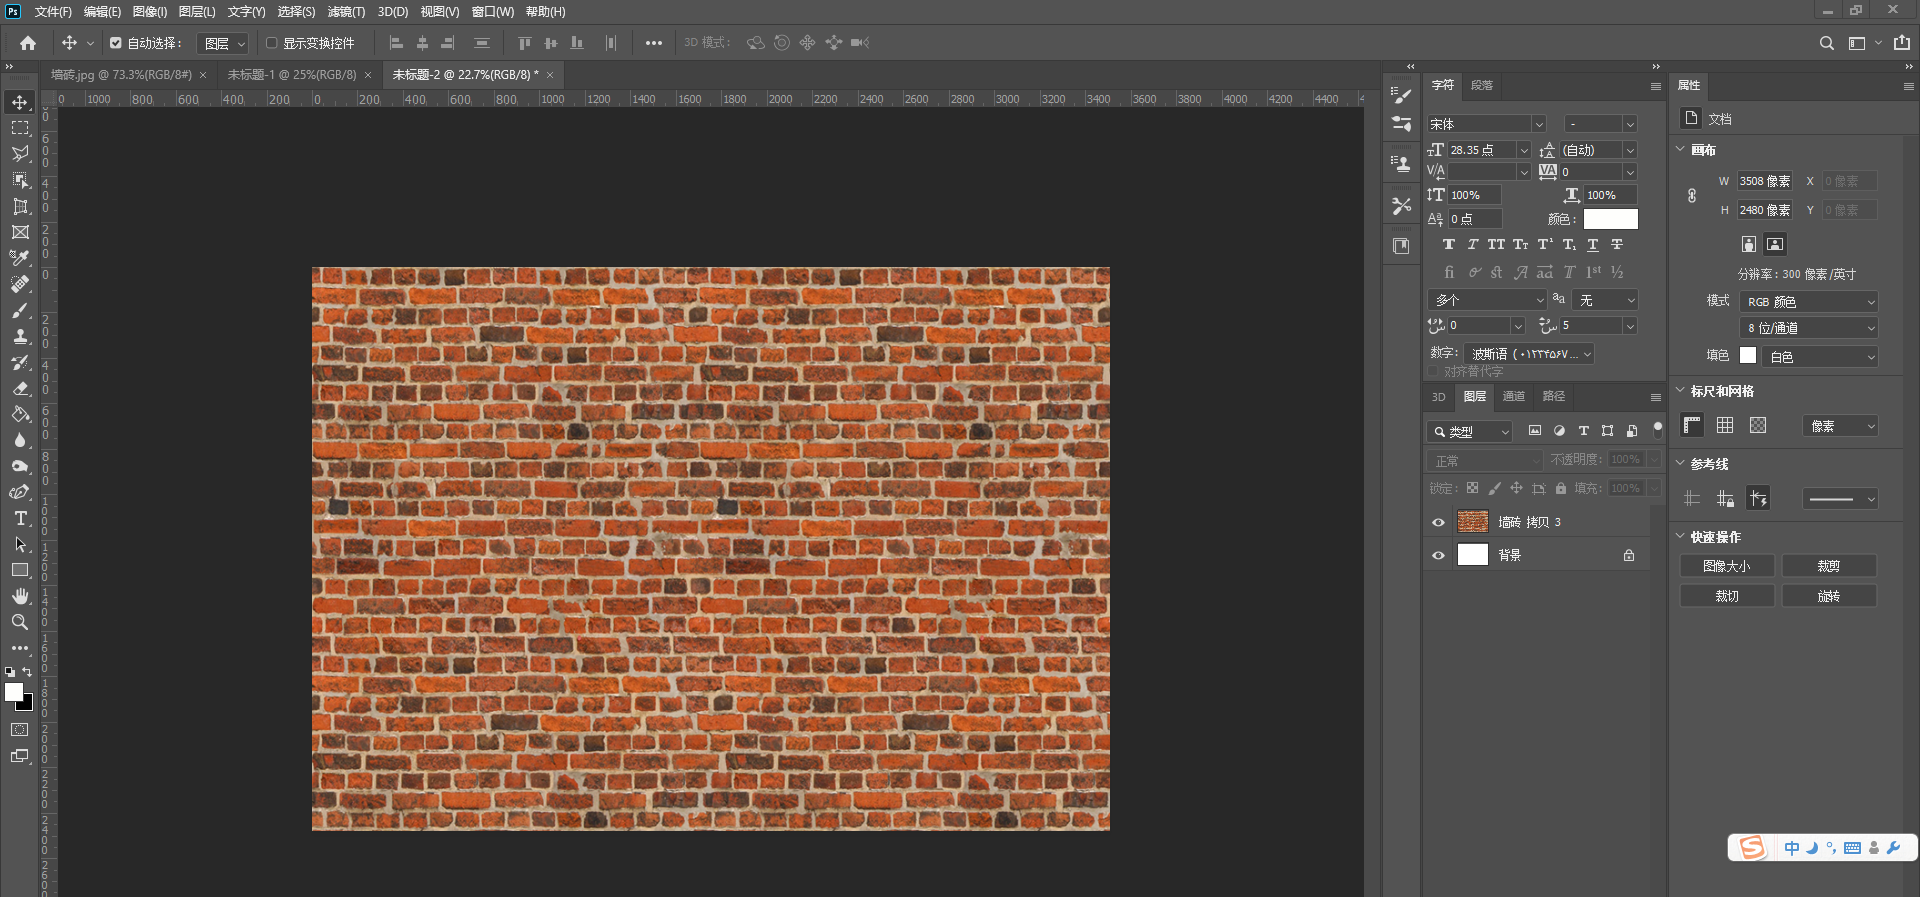Toggle faux bold text style

[1449, 245]
